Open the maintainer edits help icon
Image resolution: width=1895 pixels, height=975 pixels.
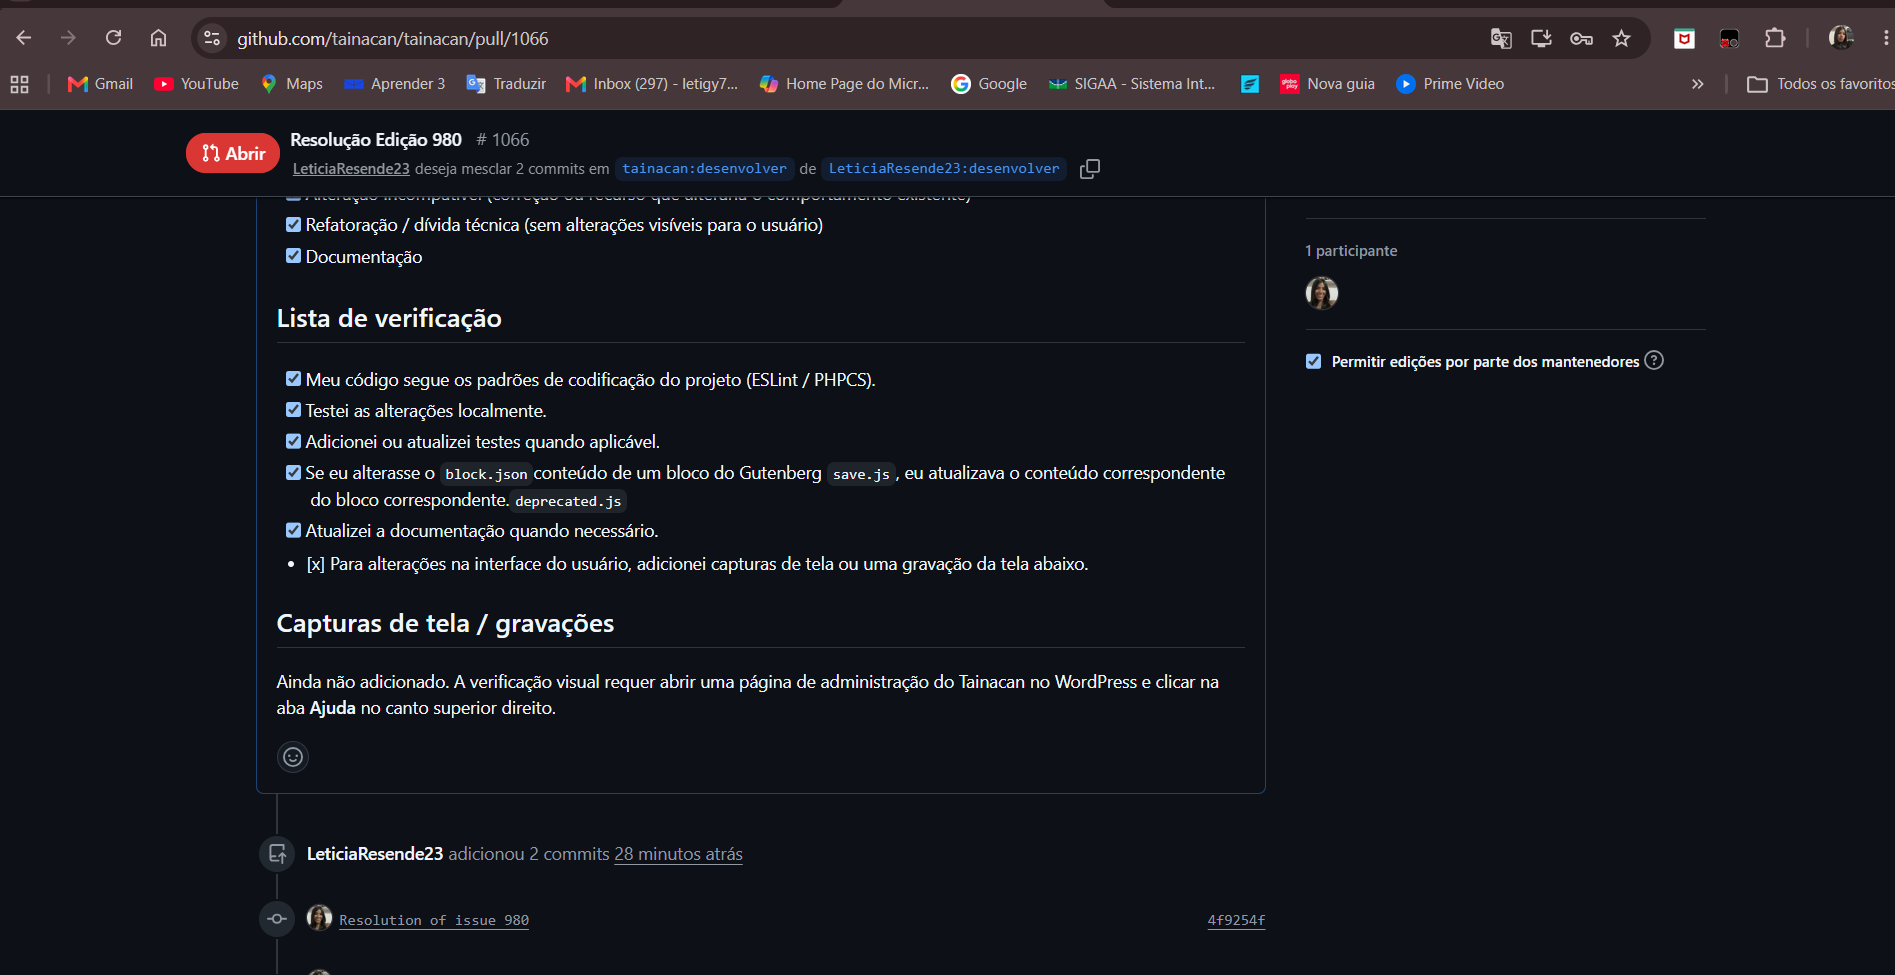(x=1654, y=360)
